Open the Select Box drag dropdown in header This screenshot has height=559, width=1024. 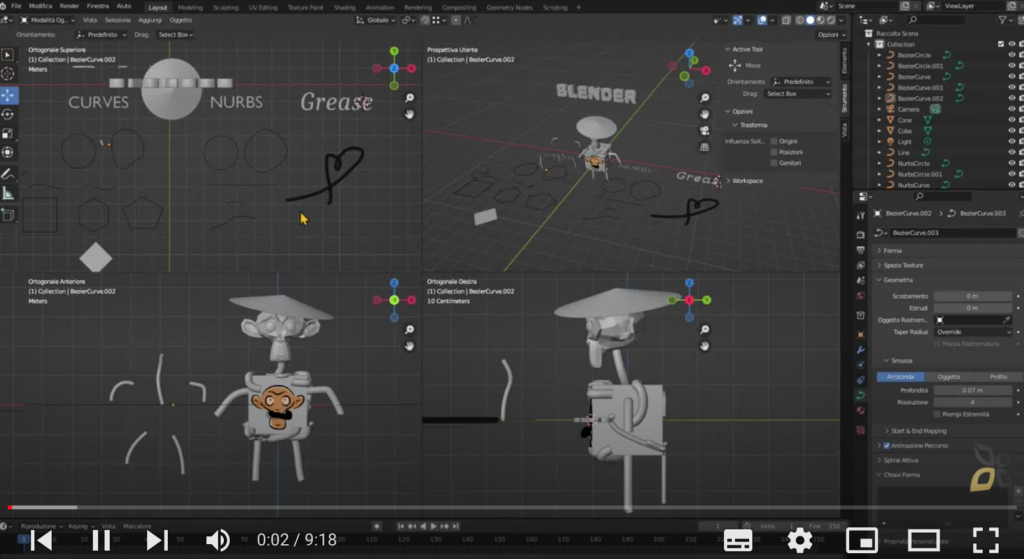pyautogui.click(x=175, y=35)
